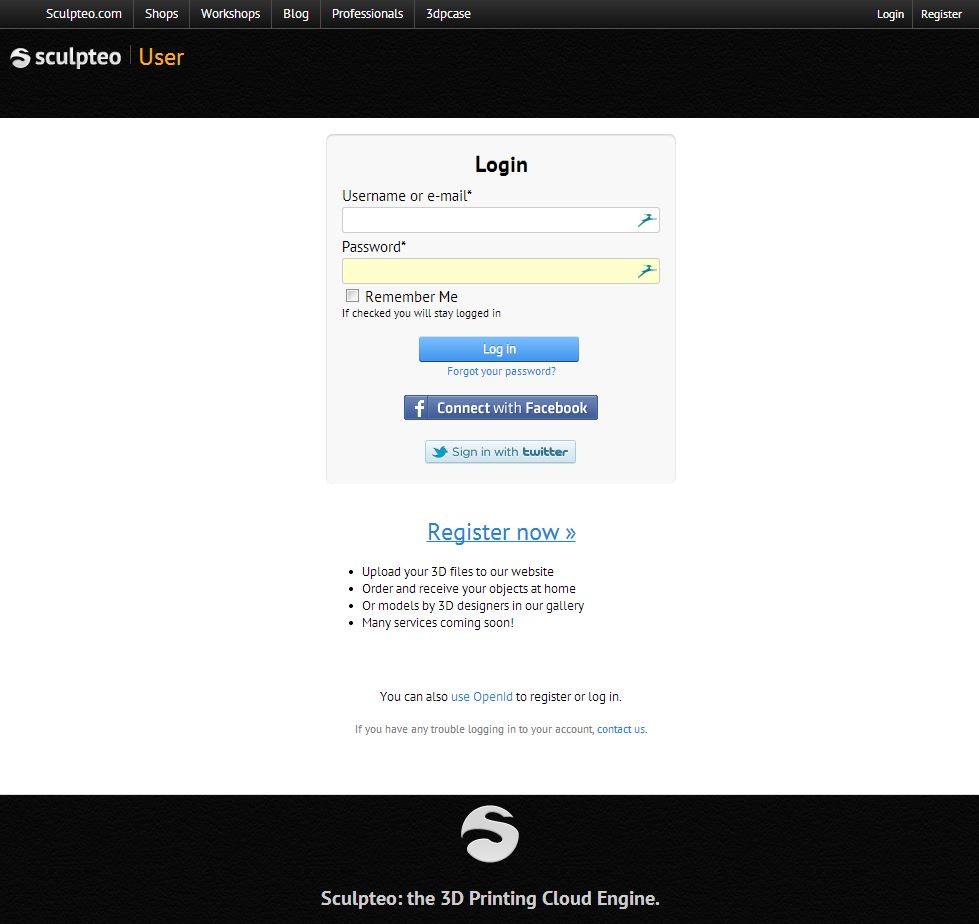Click the 'Many services coming soon!' text

[438, 622]
